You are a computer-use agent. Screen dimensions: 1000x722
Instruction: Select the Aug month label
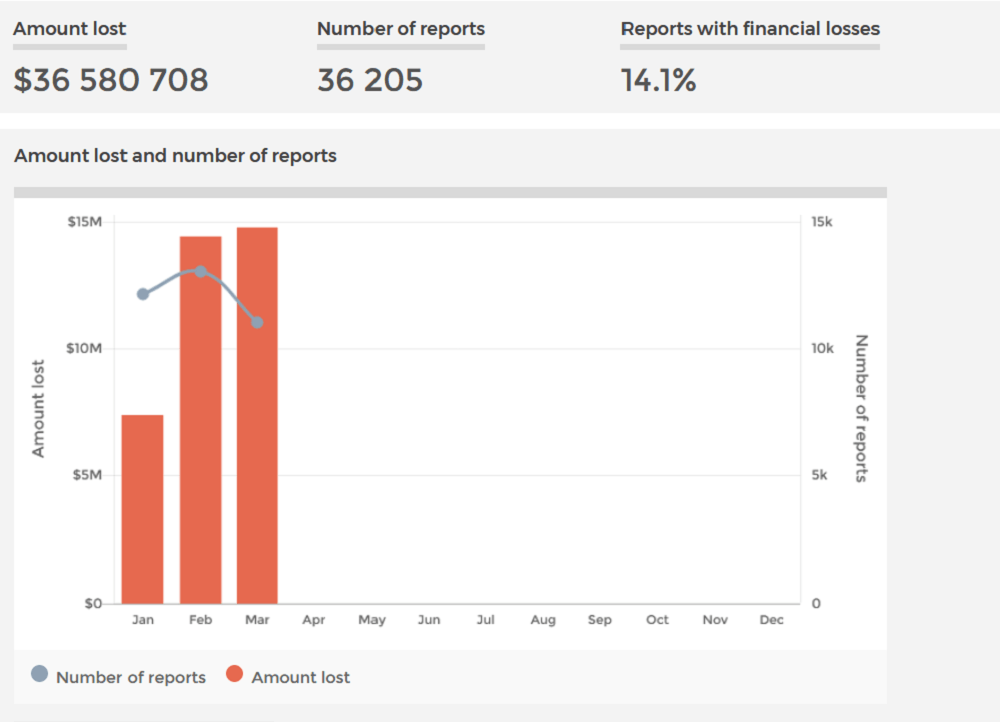pos(543,620)
